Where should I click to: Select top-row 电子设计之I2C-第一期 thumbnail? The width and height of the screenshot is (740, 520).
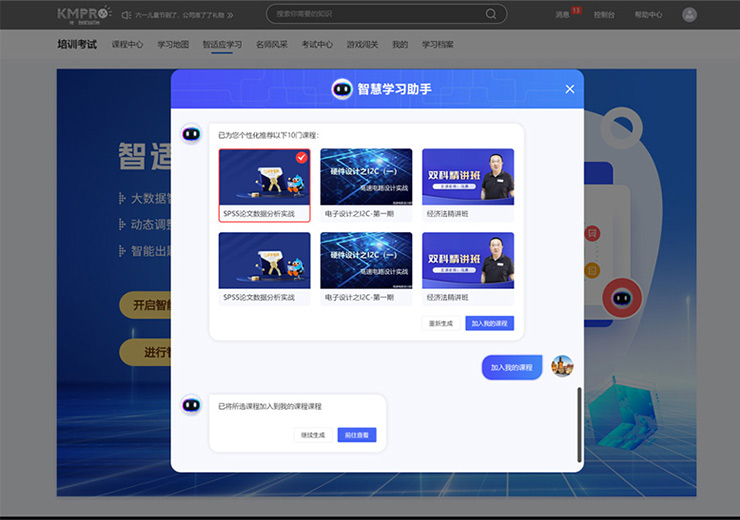click(x=366, y=176)
